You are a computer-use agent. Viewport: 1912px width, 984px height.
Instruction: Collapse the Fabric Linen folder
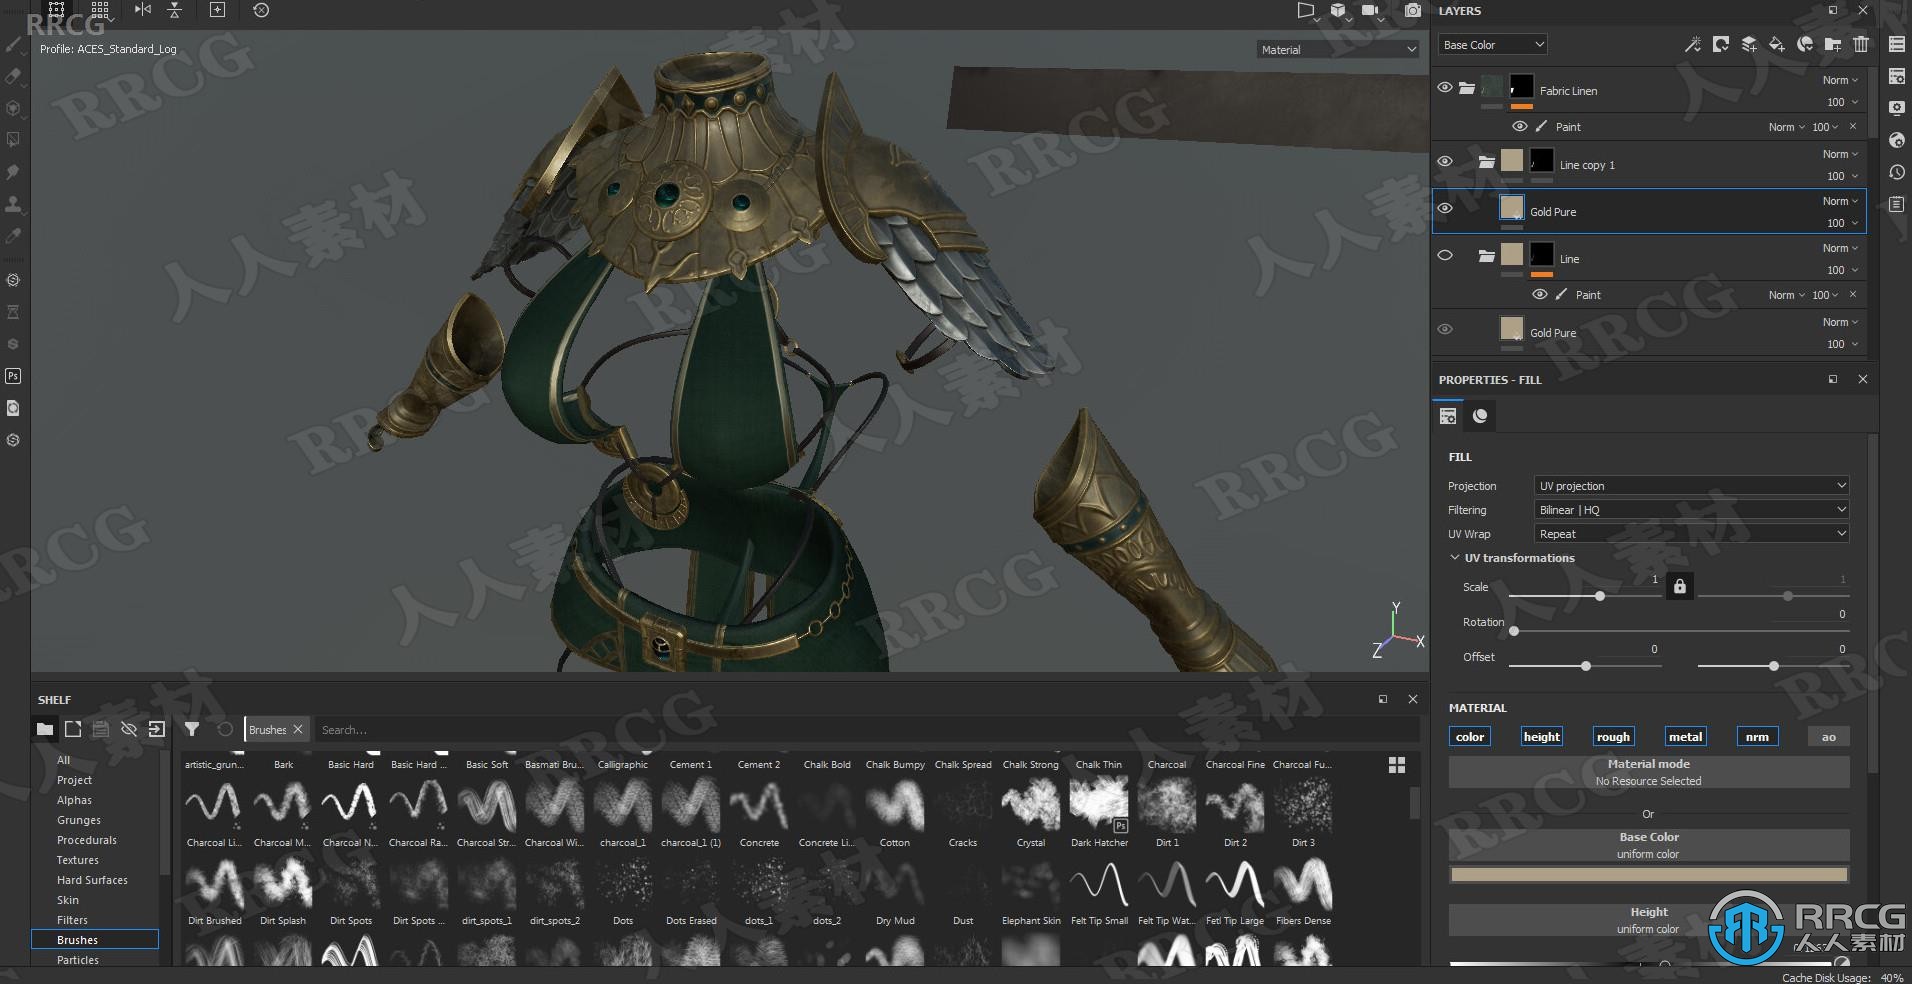1467,88
